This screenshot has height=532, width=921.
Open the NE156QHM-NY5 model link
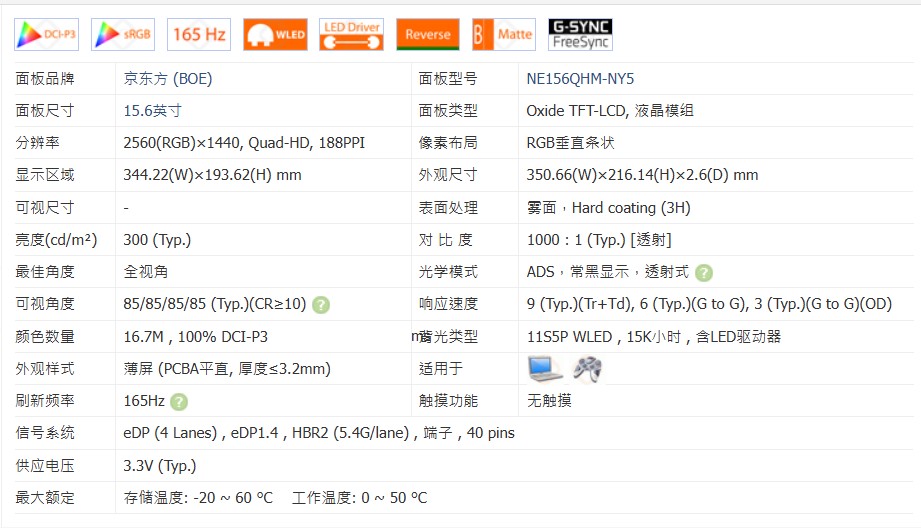(580, 79)
